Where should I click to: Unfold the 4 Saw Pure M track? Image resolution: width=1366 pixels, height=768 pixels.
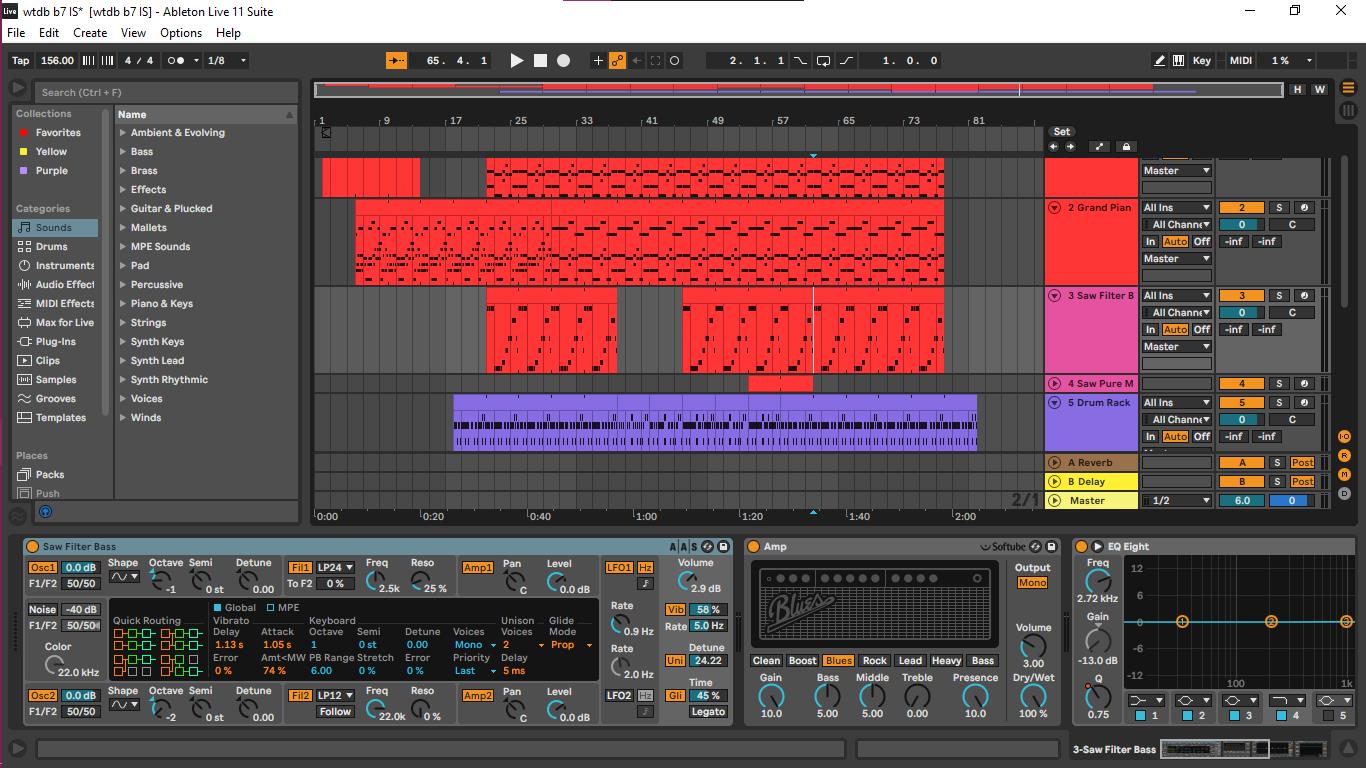click(x=1054, y=384)
